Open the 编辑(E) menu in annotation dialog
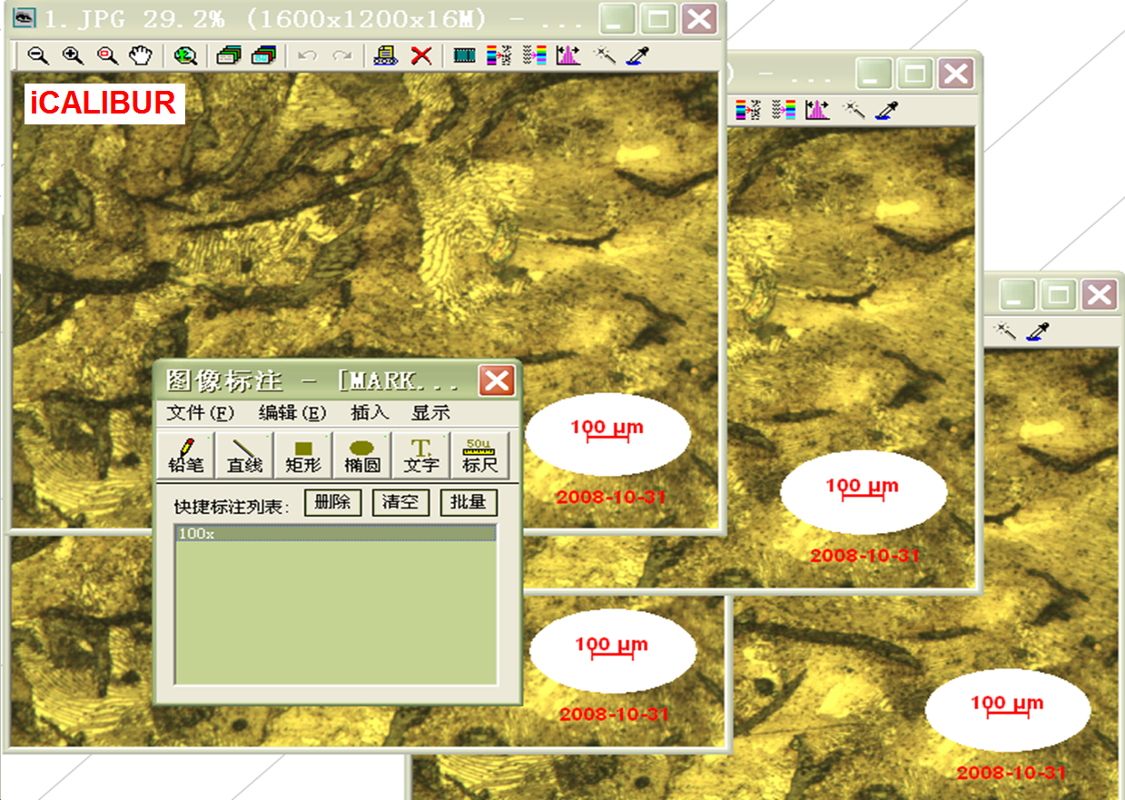The image size is (1125, 800). 292,412
